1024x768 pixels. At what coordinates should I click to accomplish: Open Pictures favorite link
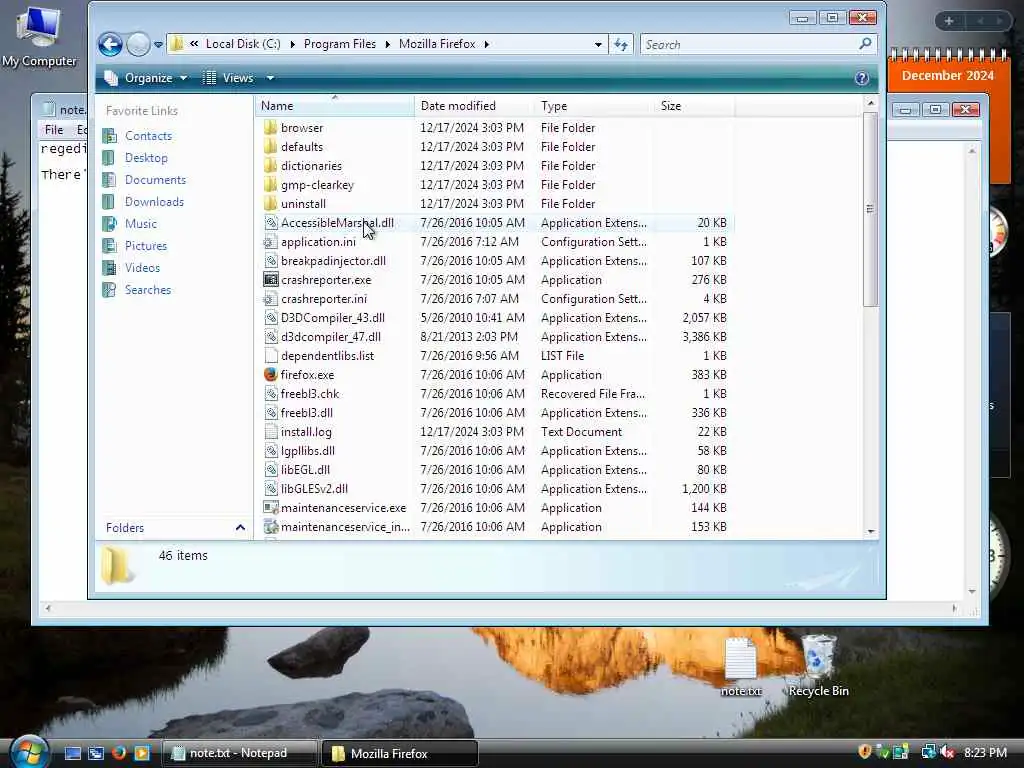[x=146, y=246]
